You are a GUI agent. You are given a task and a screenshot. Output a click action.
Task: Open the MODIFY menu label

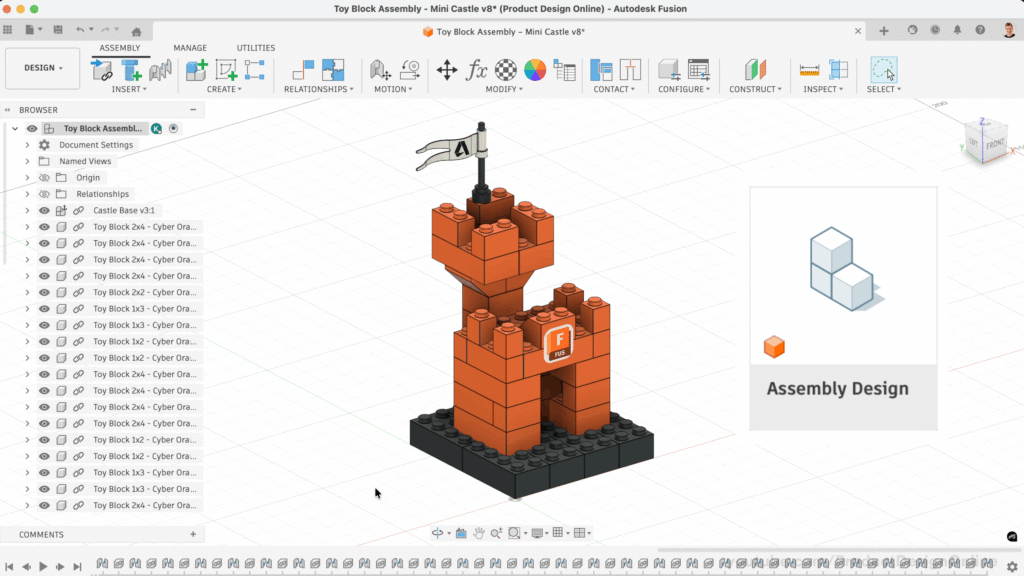point(505,89)
